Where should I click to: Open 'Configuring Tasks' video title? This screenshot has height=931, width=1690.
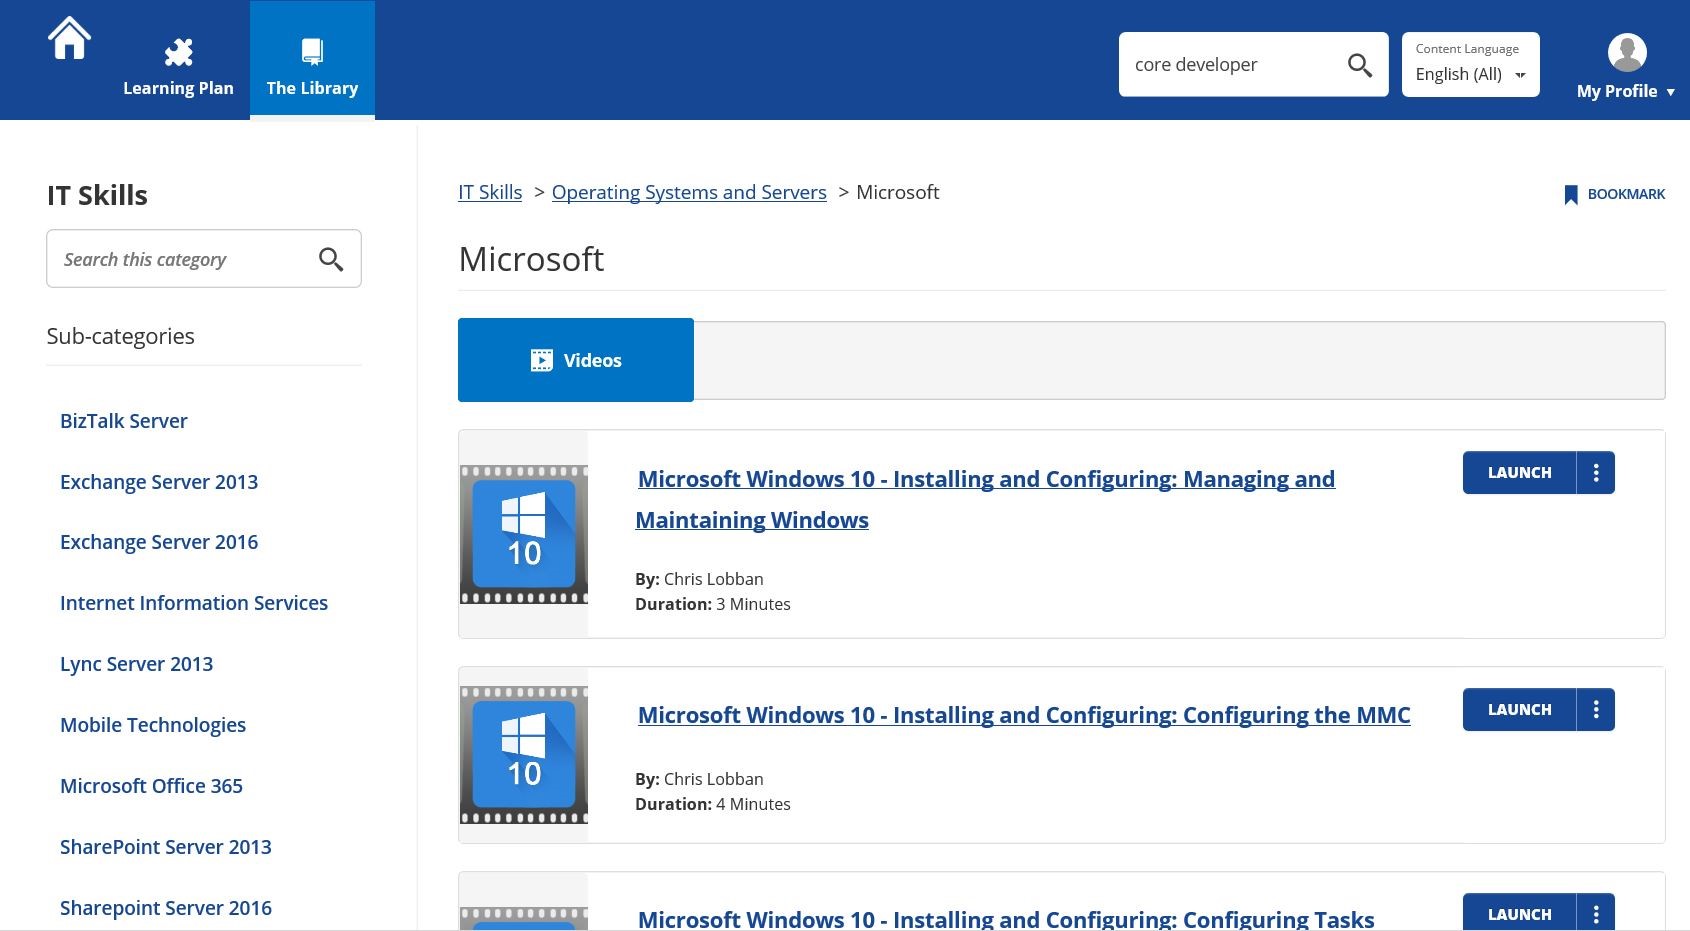(x=1006, y=919)
